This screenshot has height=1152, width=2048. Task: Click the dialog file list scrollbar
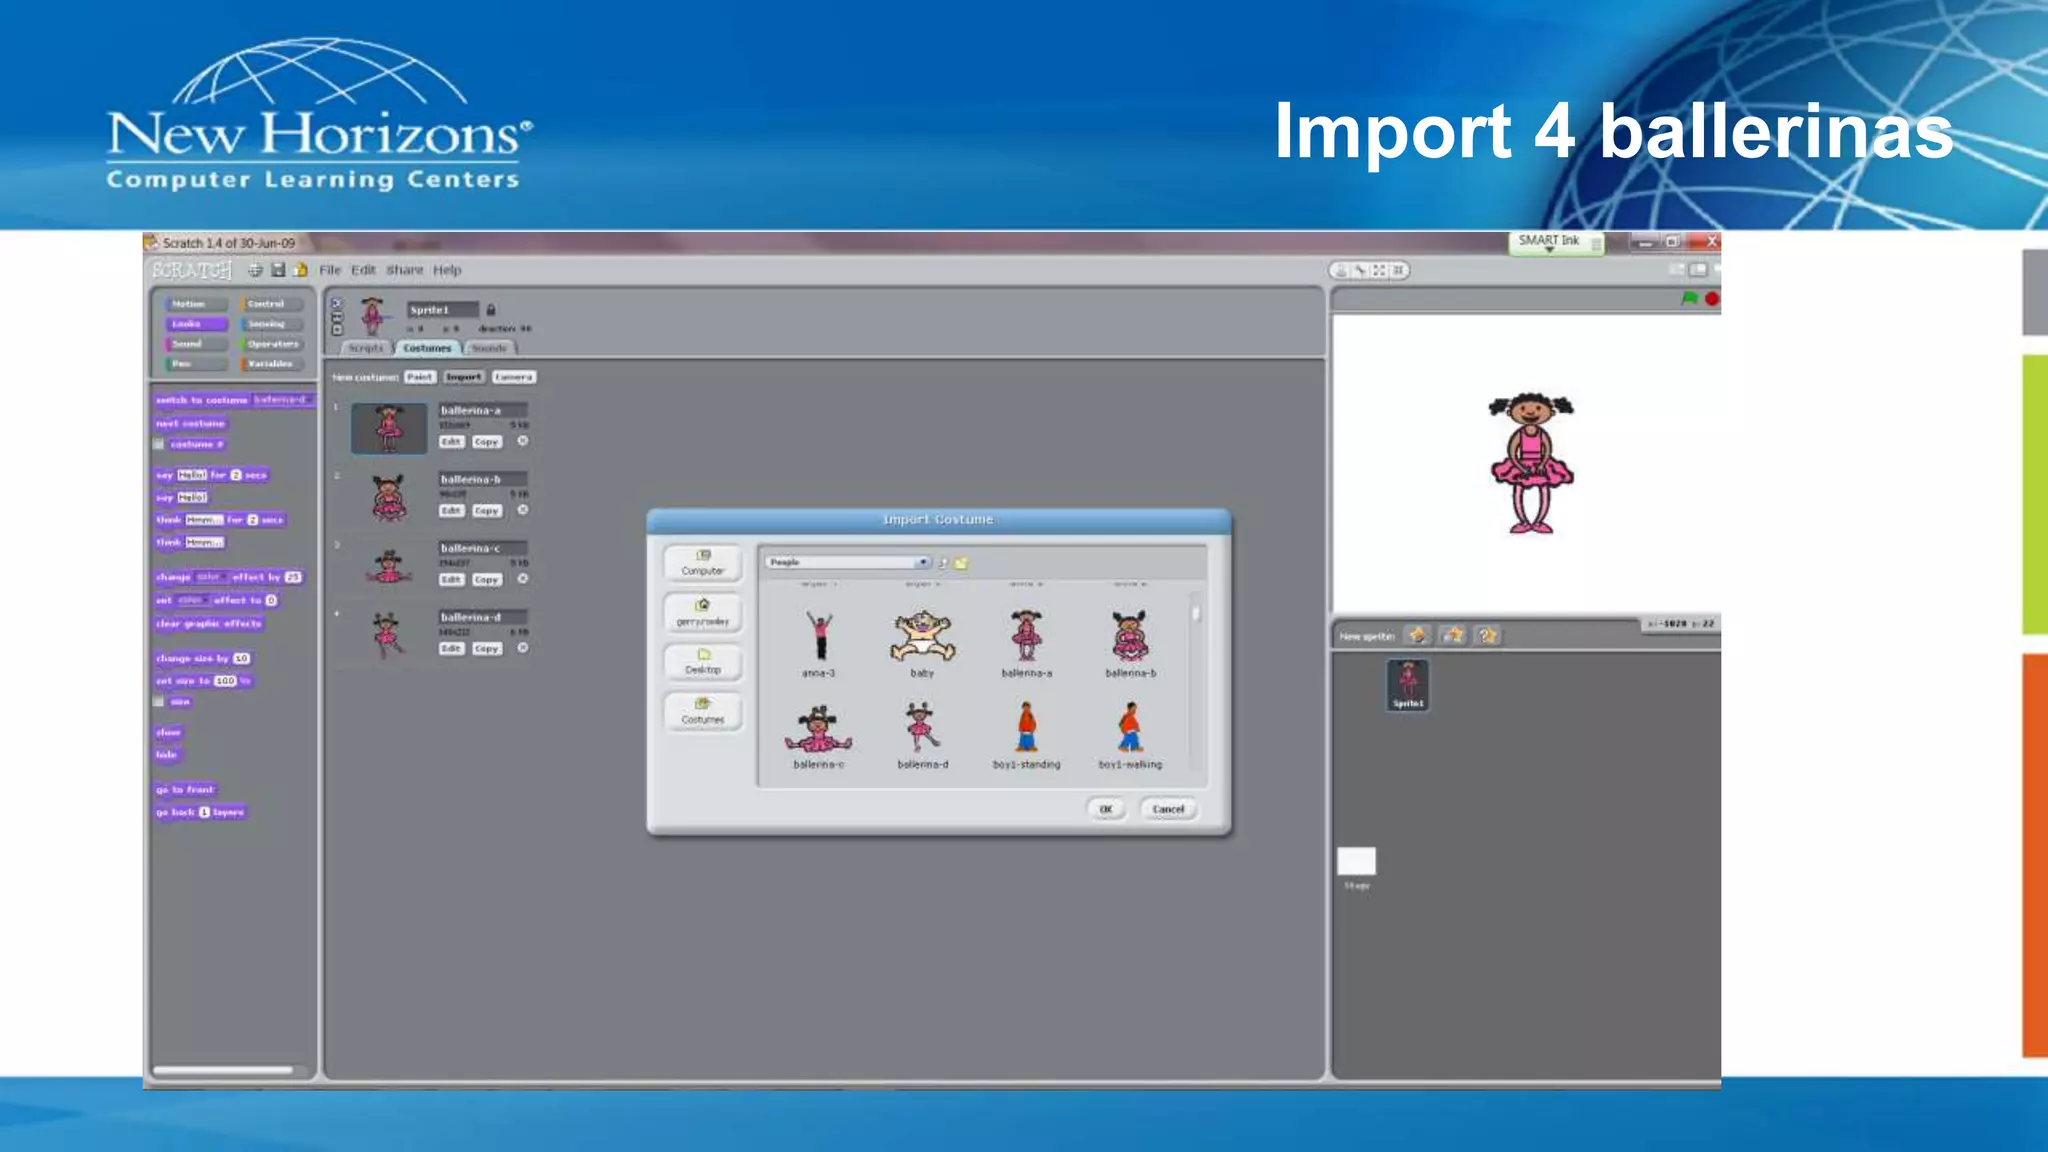click(1195, 611)
